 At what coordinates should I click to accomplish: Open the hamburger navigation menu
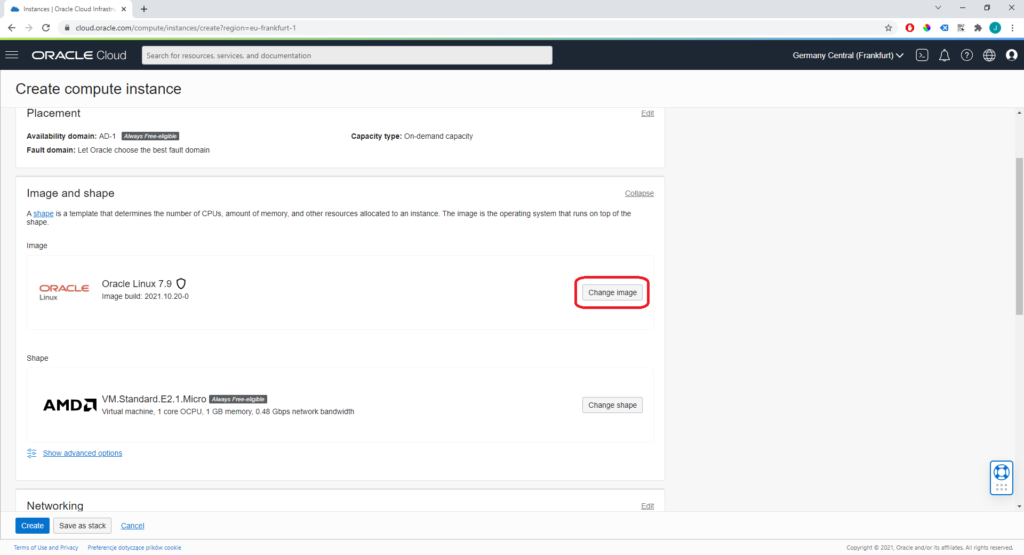pos(12,55)
